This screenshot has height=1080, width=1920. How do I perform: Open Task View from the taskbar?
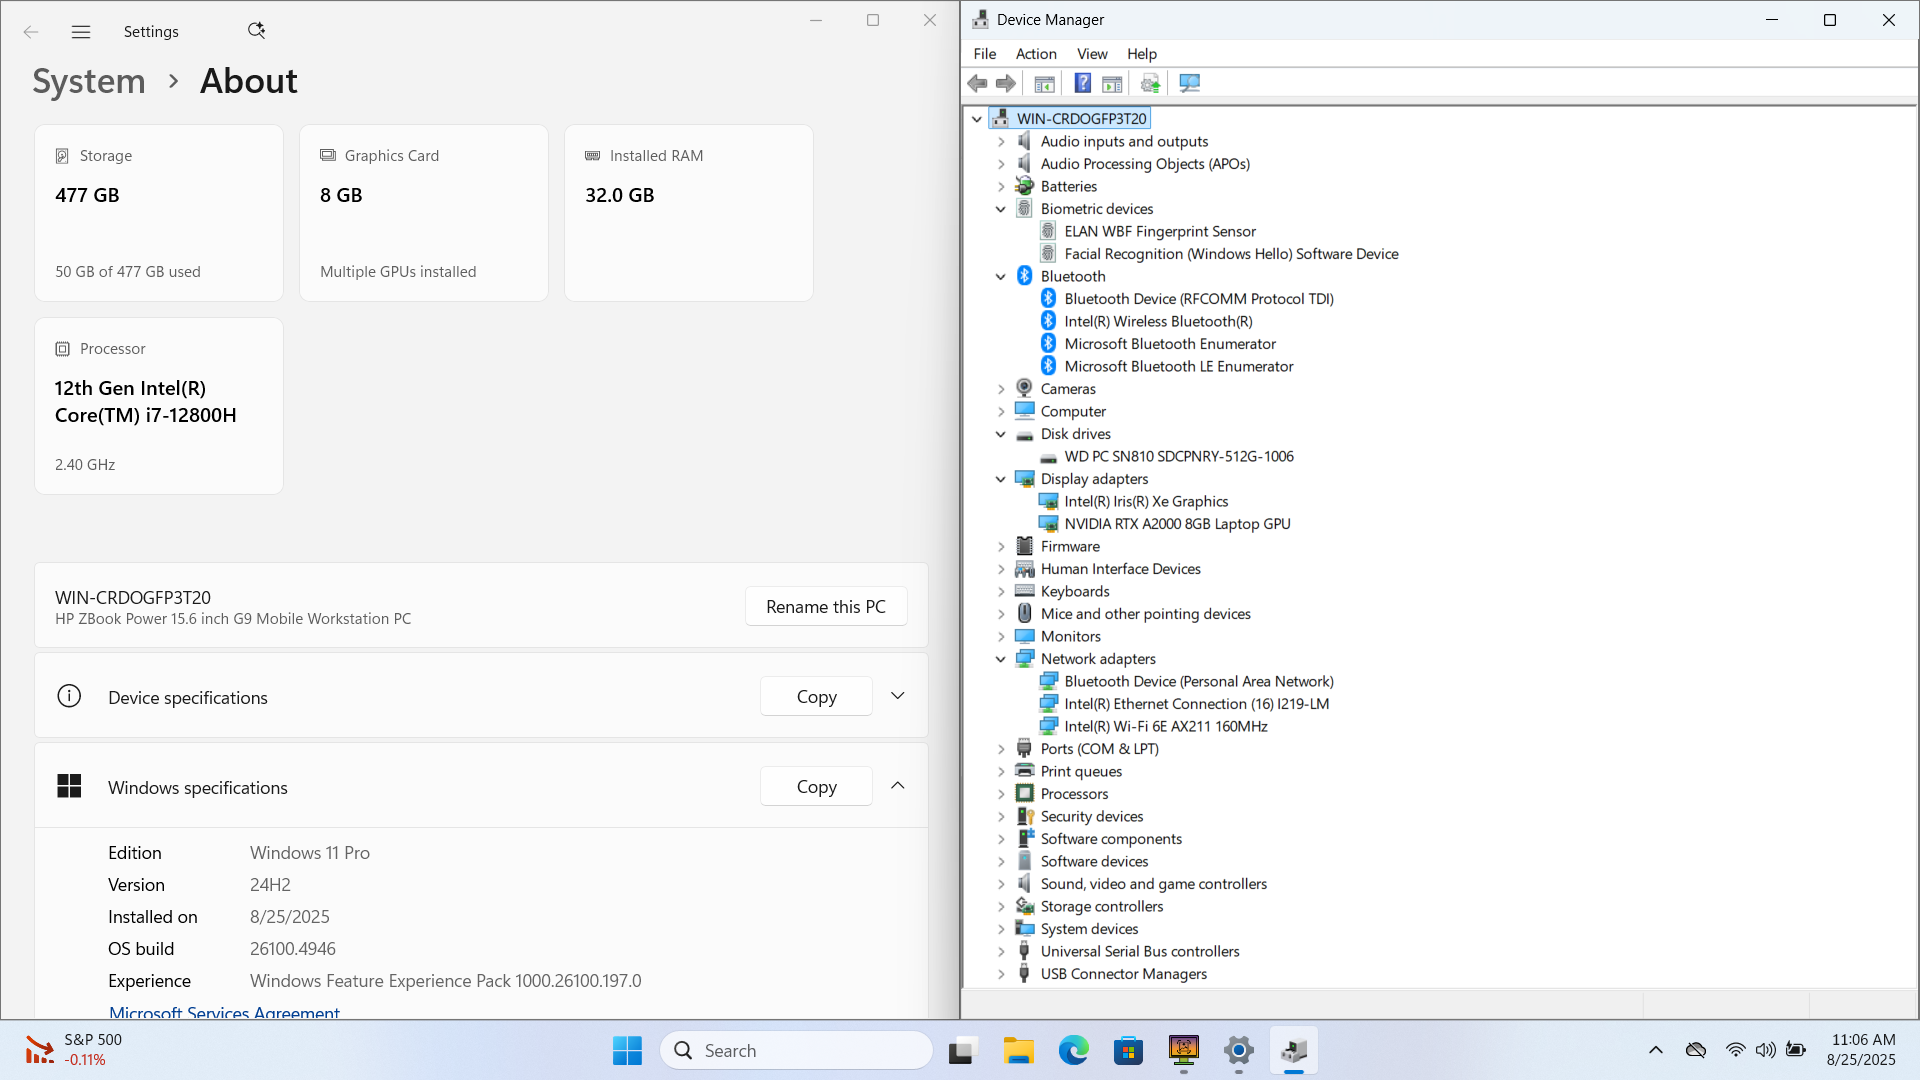coord(962,1050)
